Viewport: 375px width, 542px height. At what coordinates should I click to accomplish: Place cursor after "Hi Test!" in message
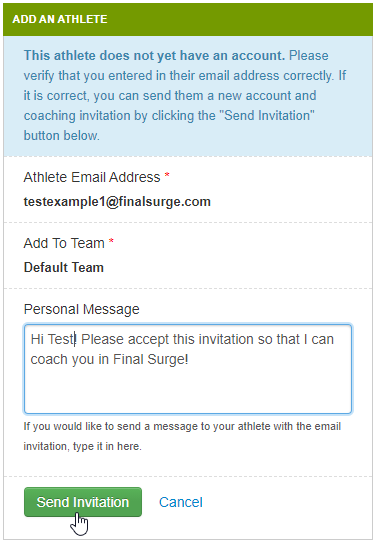click(x=76, y=339)
